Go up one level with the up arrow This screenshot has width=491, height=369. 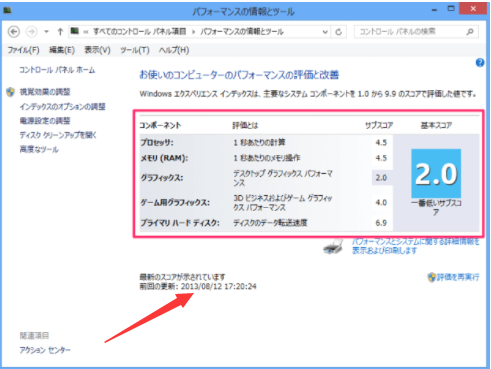60,32
